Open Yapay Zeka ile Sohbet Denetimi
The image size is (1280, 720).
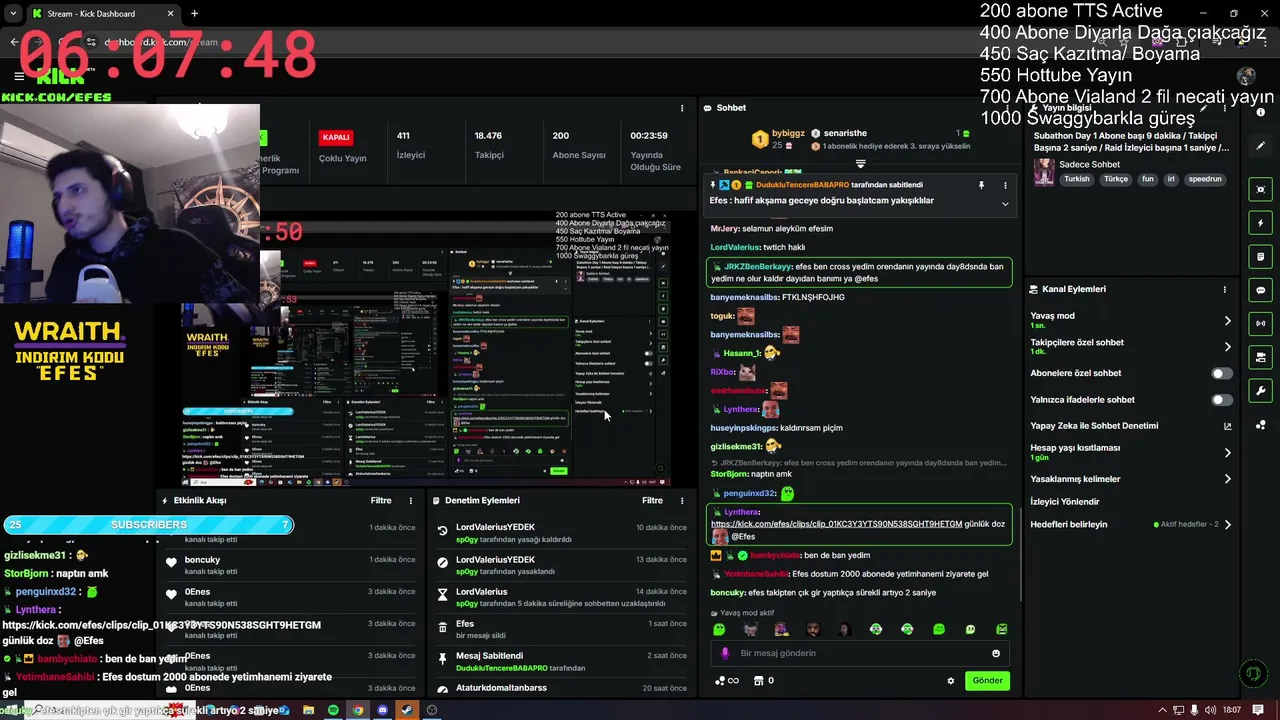click(1094, 426)
